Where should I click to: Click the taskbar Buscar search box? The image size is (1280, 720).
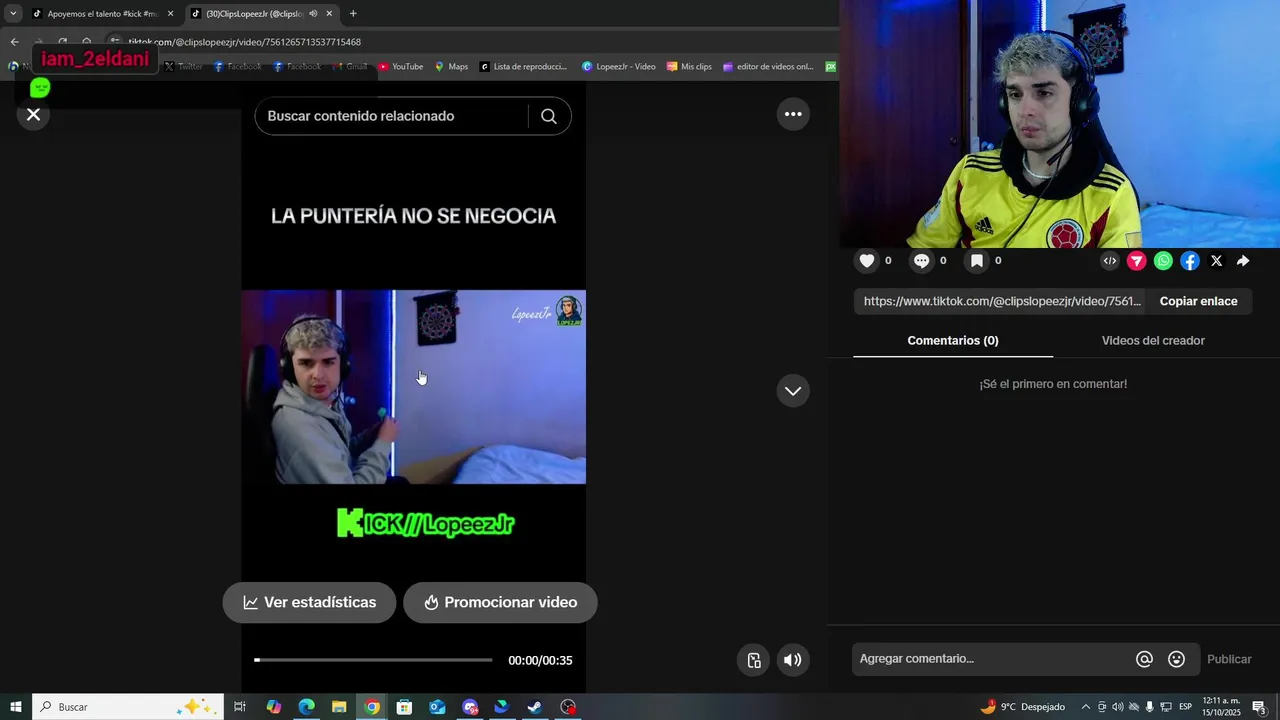point(127,707)
